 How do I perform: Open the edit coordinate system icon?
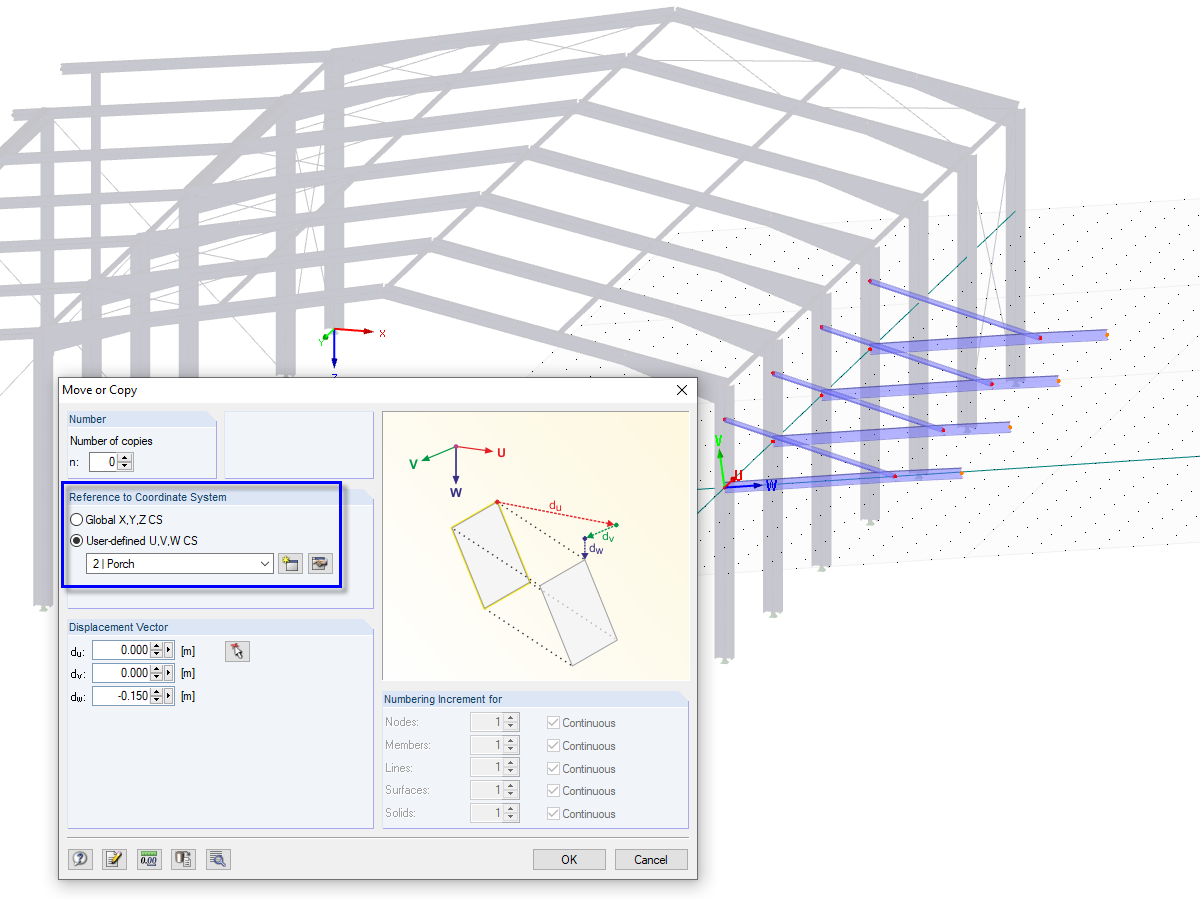point(320,563)
